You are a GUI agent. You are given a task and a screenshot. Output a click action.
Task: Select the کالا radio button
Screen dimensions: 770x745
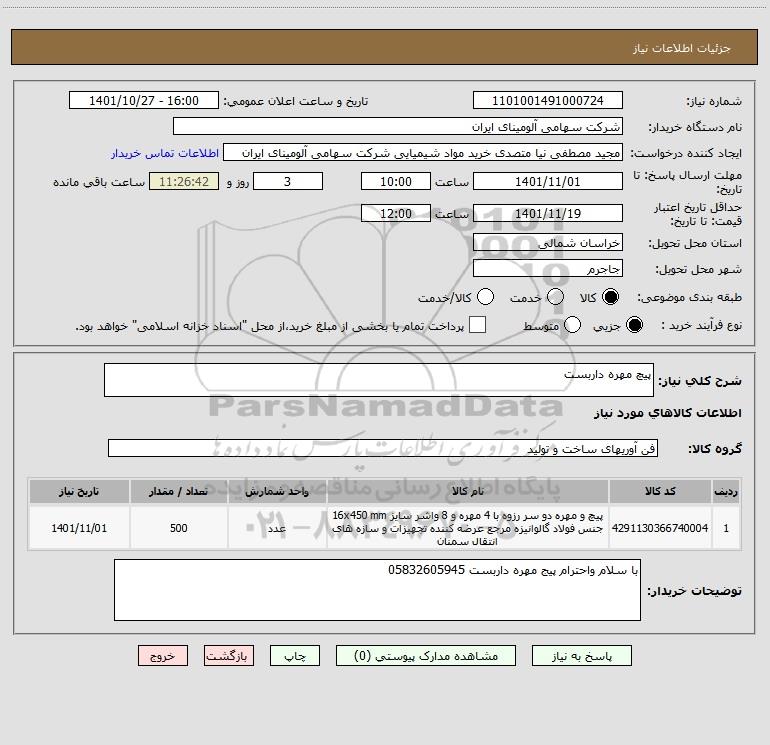[x=610, y=297]
